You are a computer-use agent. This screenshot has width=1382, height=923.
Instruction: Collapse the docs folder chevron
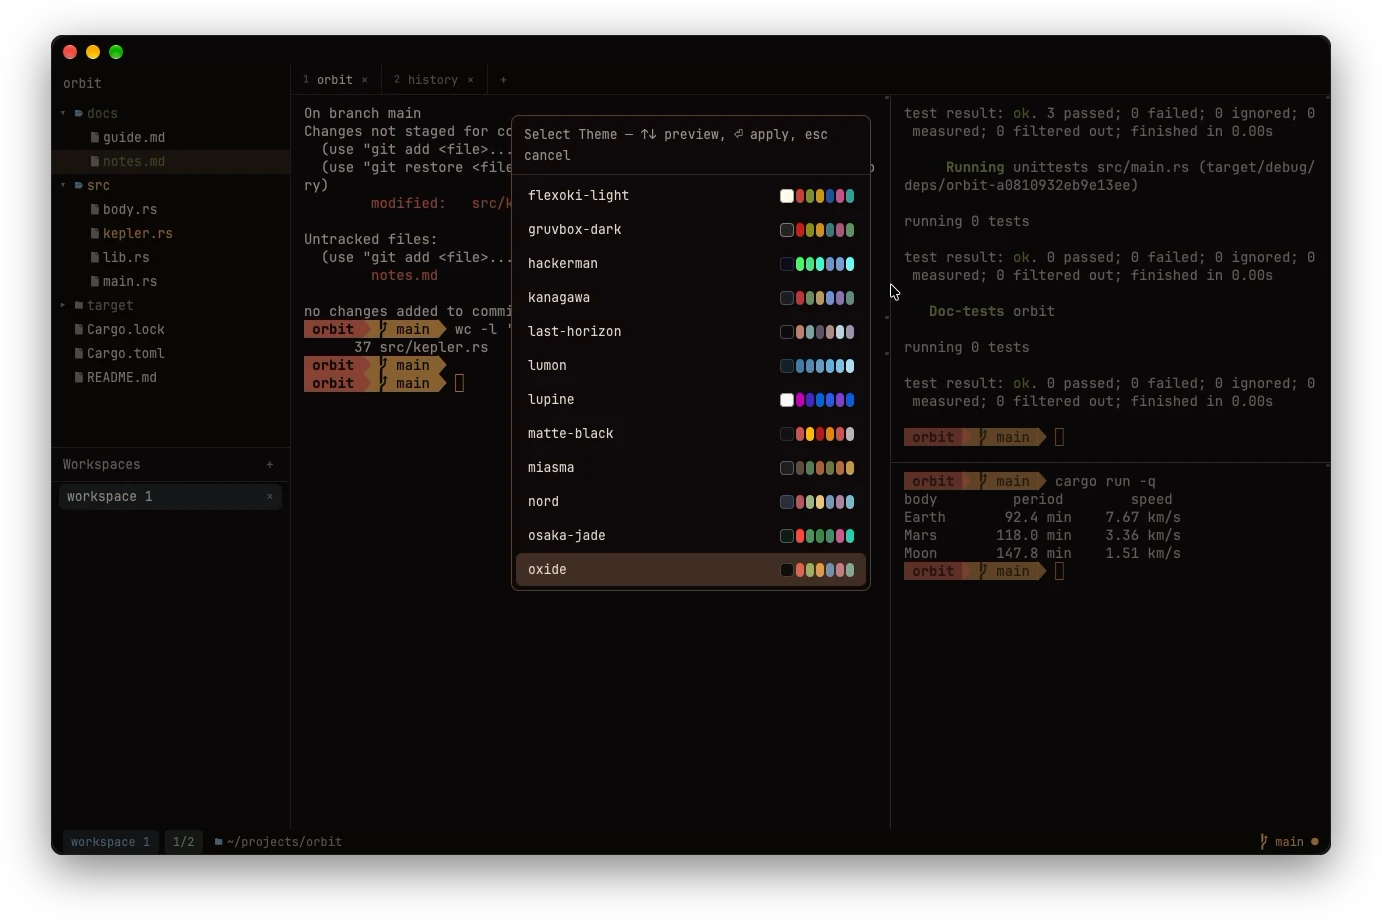pyautogui.click(x=63, y=114)
